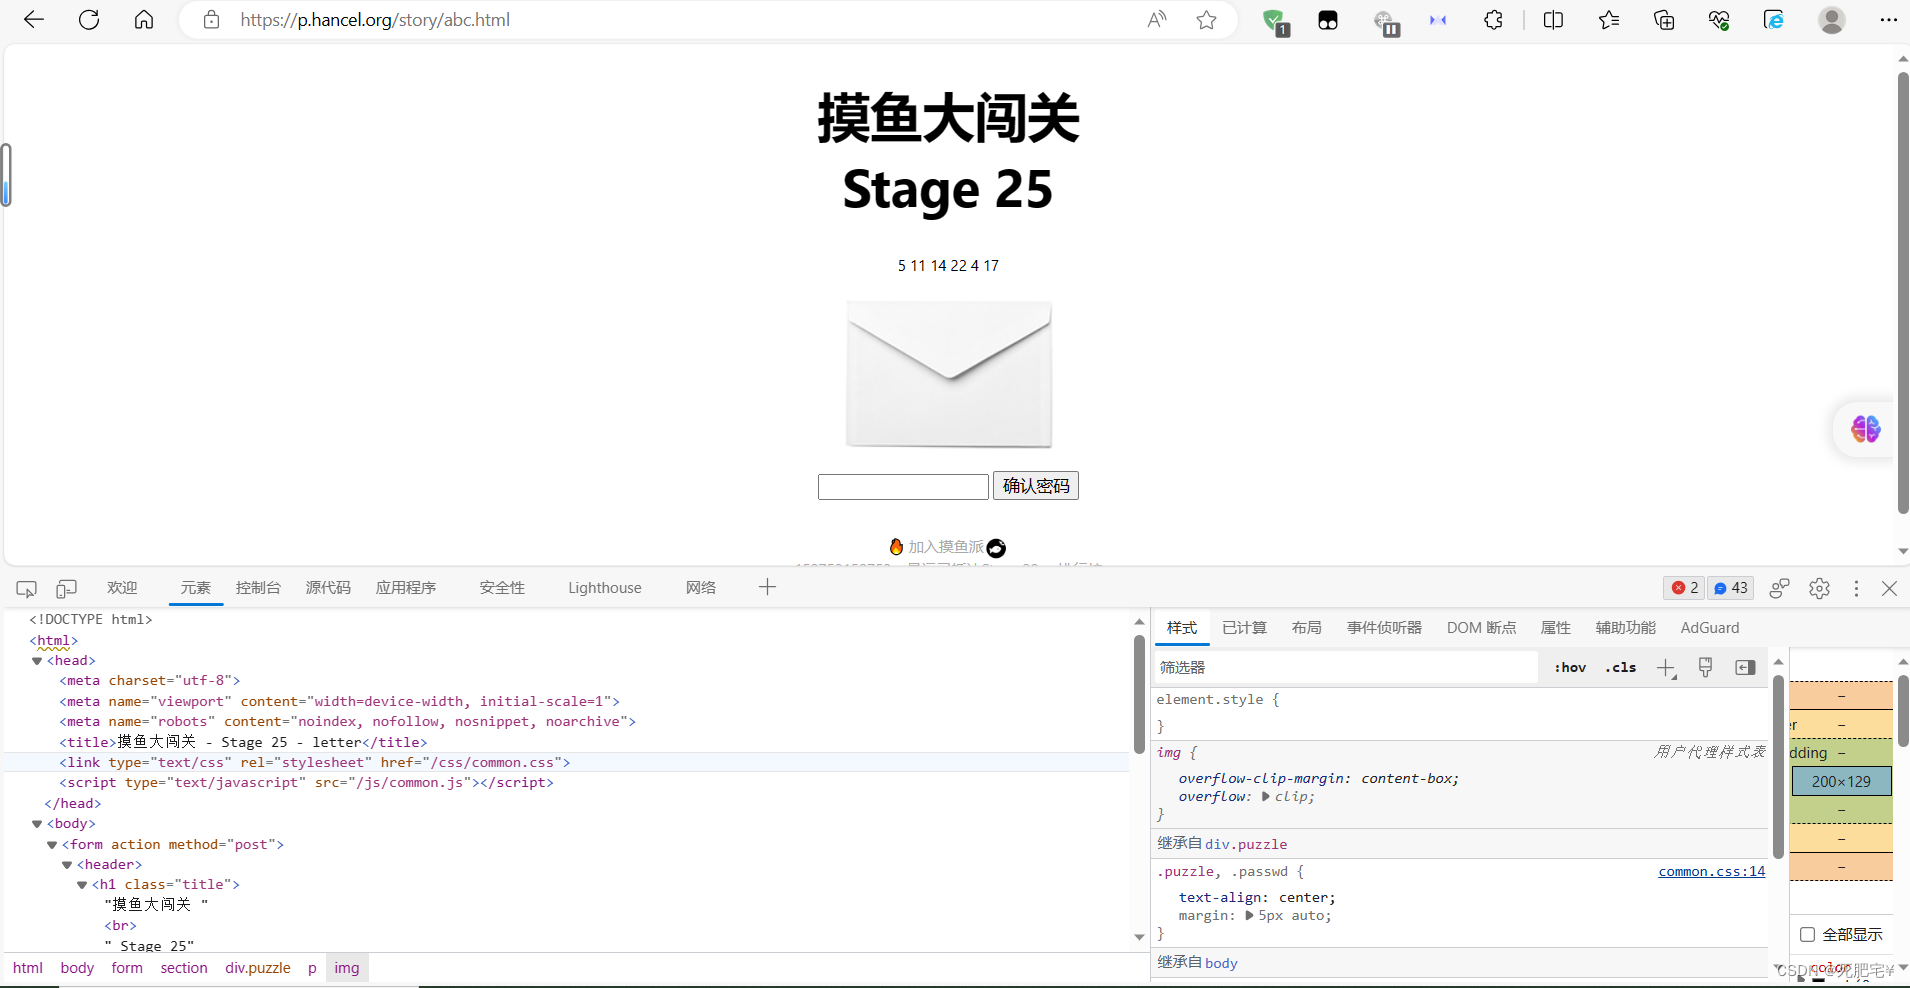Open split screen view icon

[x=1553, y=20]
